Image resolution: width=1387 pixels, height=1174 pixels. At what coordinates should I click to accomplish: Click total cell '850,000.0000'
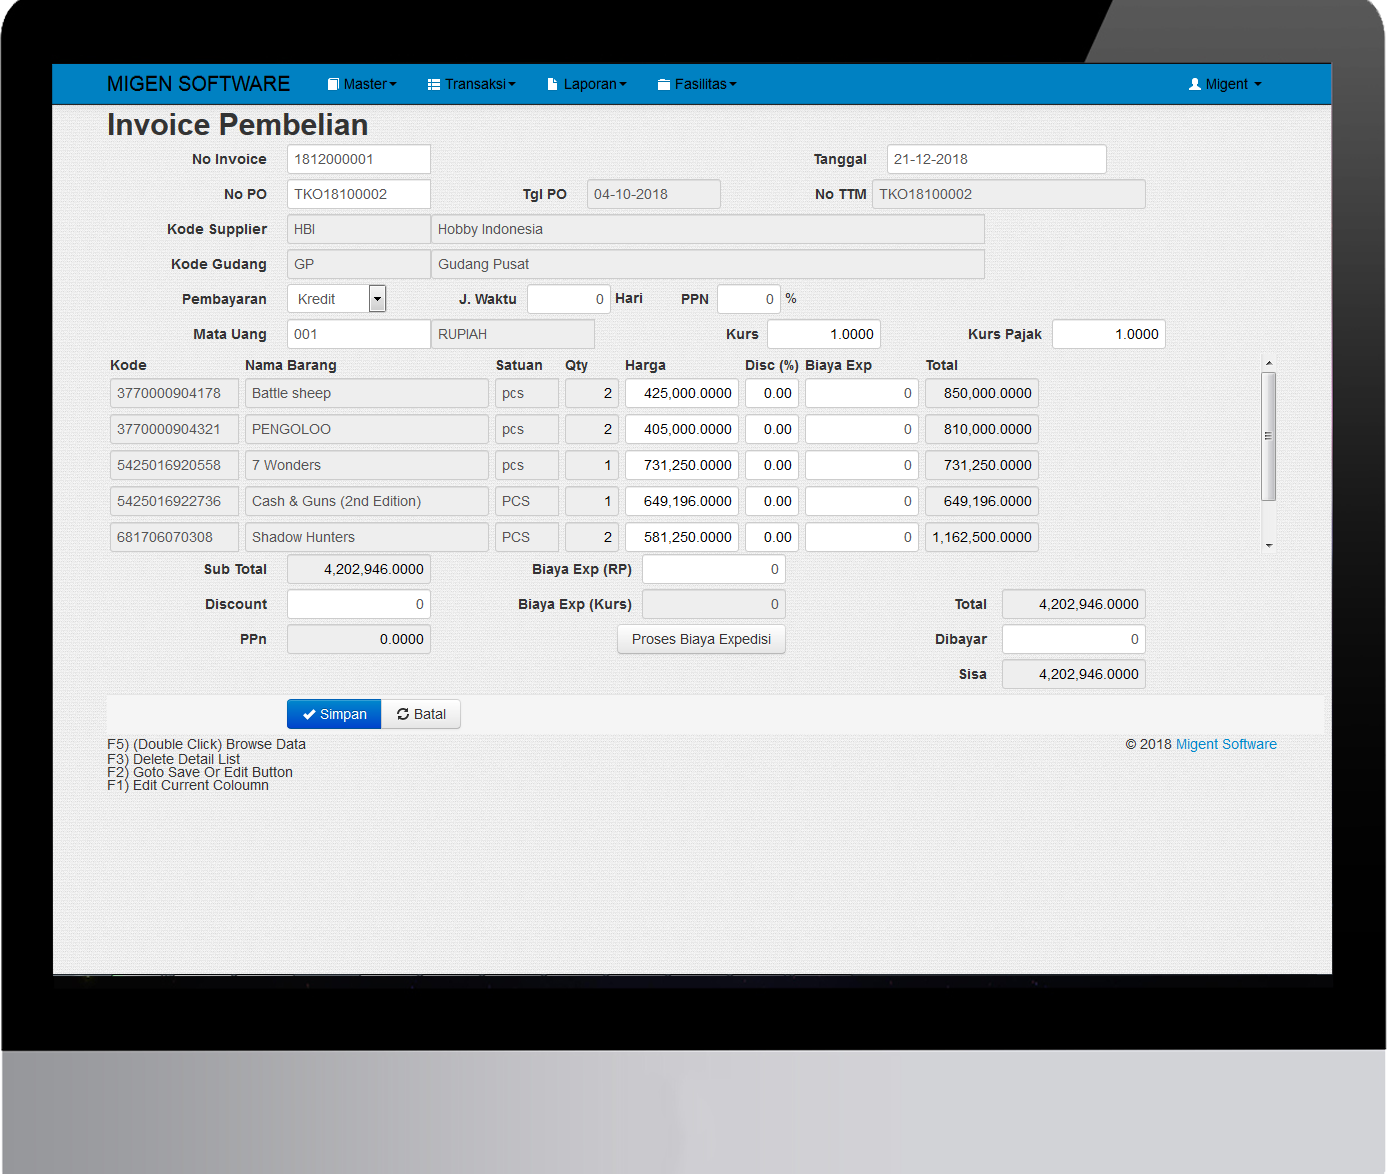tap(982, 393)
